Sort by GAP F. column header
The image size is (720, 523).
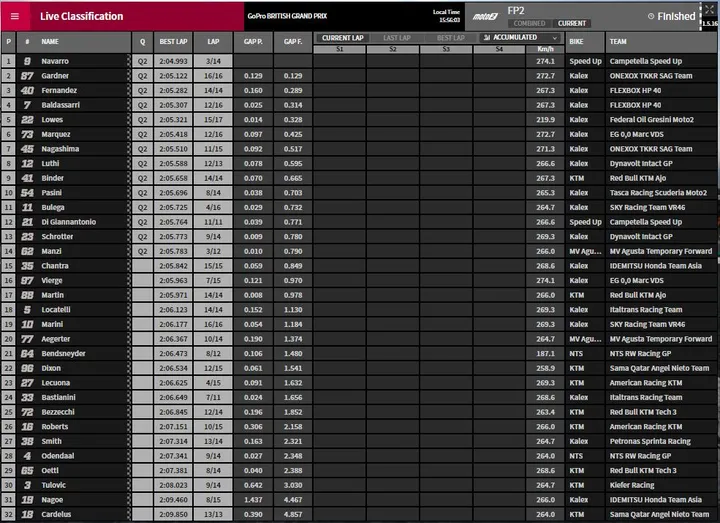coord(293,42)
